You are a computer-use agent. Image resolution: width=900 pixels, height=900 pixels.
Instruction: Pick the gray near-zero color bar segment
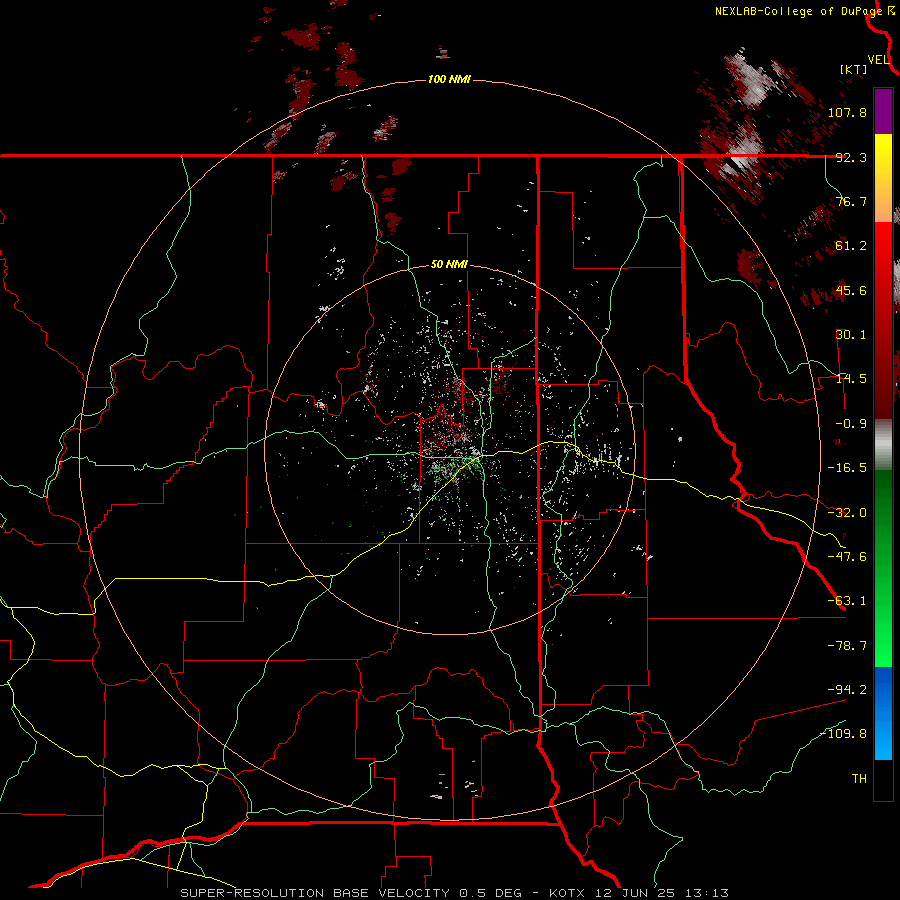pyautogui.click(x=883, y=443)
